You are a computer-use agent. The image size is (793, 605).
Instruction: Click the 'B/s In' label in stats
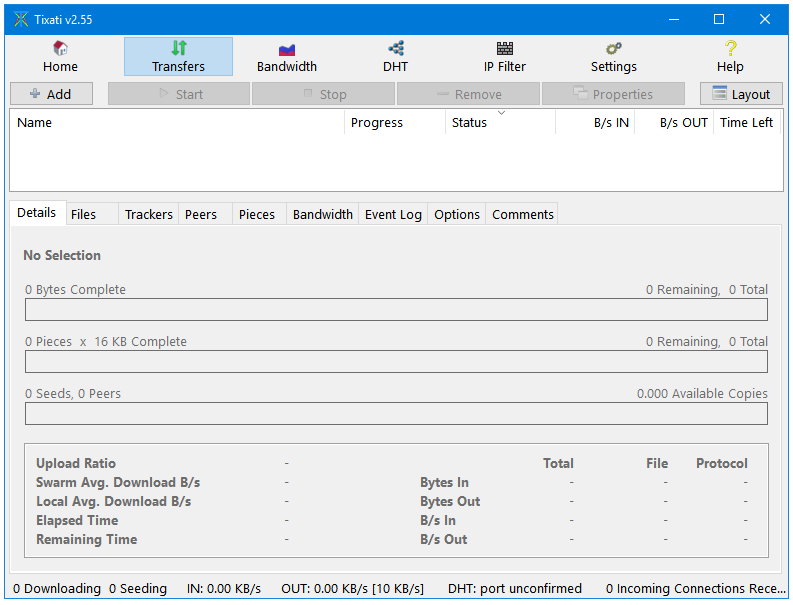coord(437,521)
